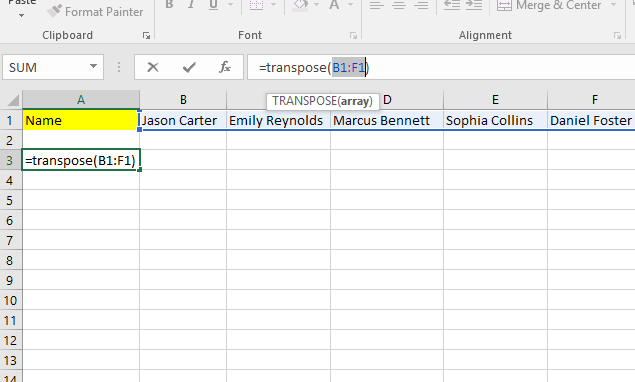Toggle Italic formatting
The height and width of the screenshot is (382, 635).
pos(191,5)
